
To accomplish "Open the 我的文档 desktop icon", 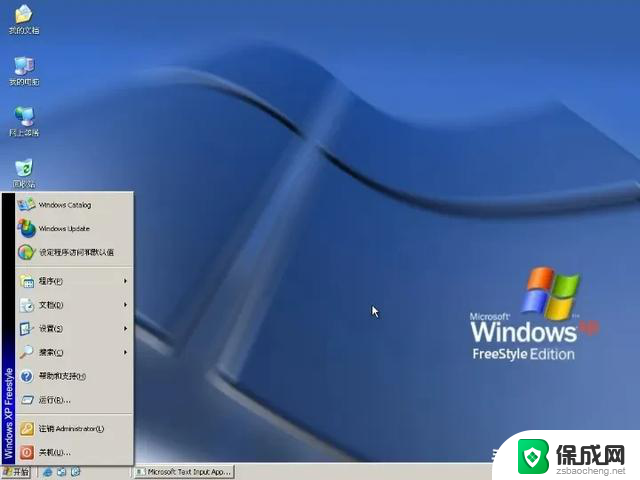I will tap(24, 19).
